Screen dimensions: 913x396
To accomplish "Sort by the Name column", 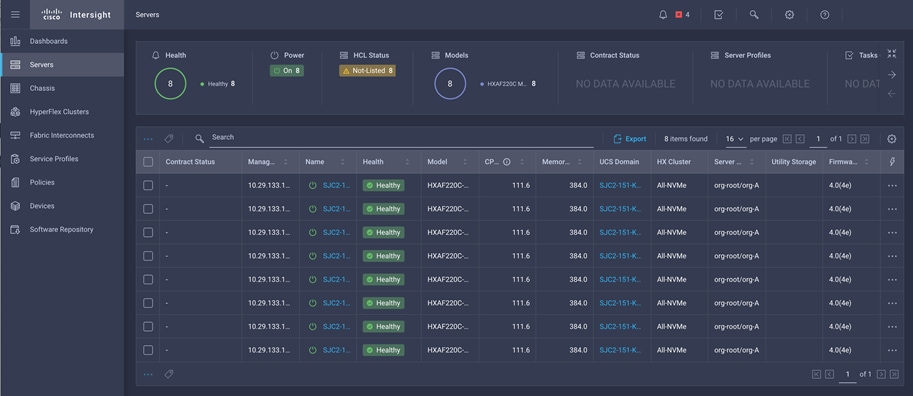I will [x=342, y=162].
